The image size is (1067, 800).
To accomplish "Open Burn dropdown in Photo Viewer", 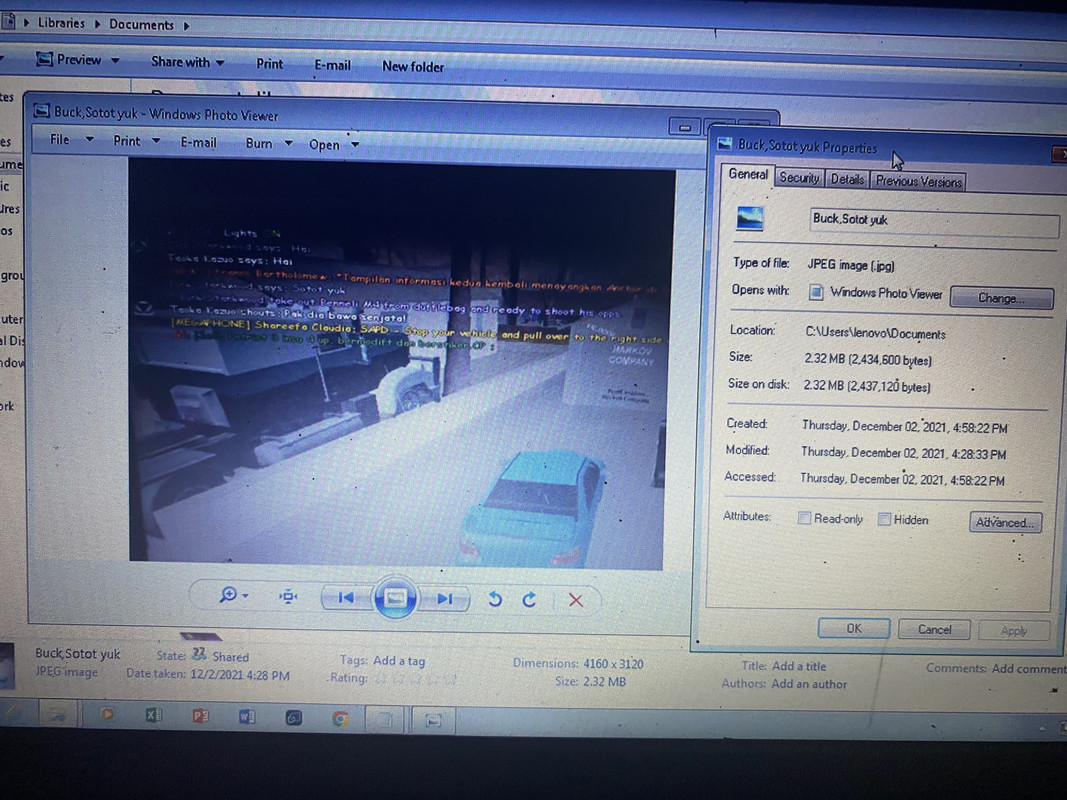I will tap(269, 144).
